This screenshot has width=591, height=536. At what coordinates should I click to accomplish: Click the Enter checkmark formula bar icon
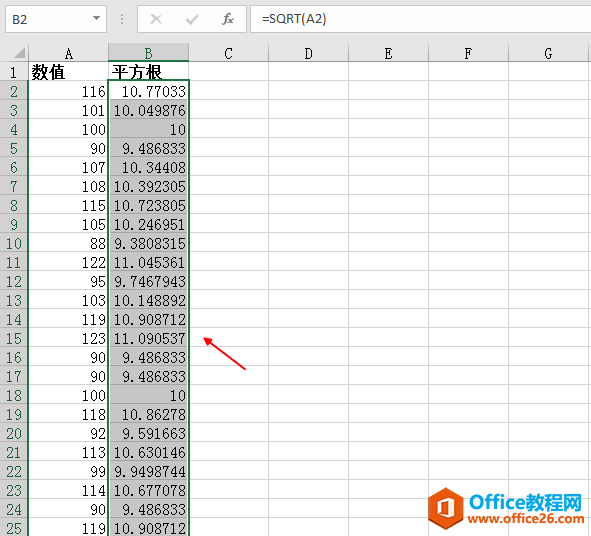click(x=192, y=19)
